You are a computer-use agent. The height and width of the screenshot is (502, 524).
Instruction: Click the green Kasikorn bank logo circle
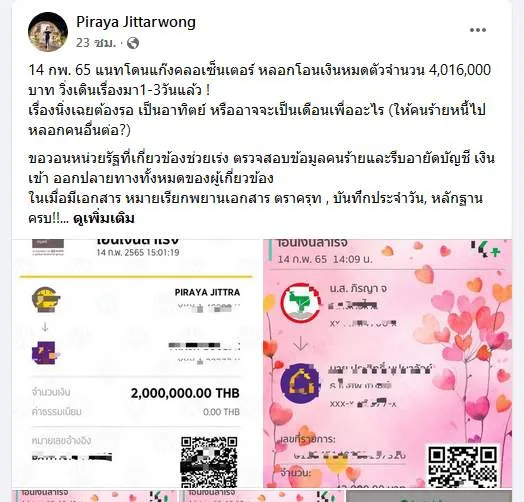tap(300, 302)
